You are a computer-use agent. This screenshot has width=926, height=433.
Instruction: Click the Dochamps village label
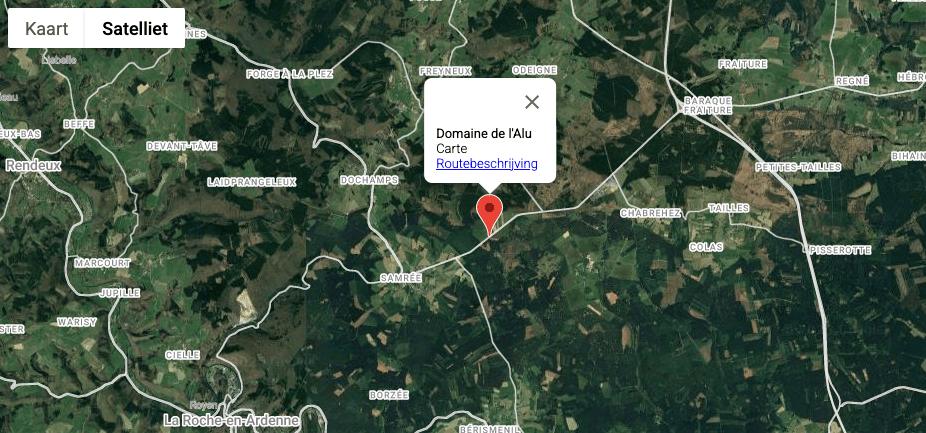370,180
